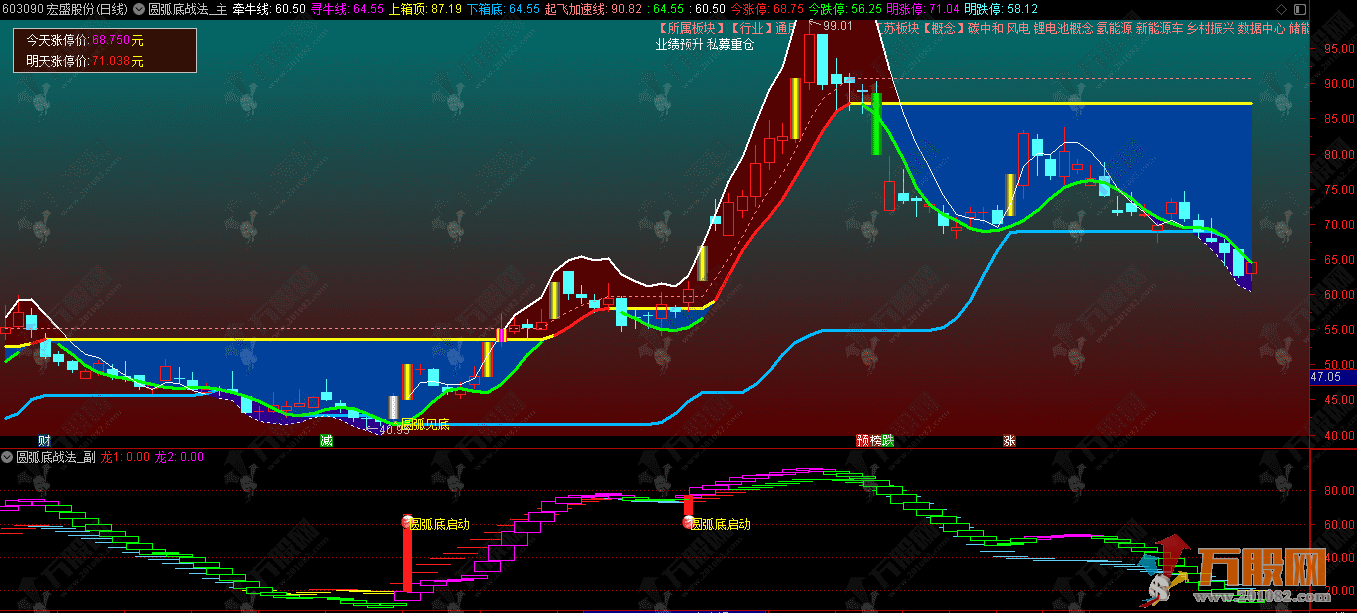Click the 碳中和 concept tag

pyautogui.click(x=986, y=27)
